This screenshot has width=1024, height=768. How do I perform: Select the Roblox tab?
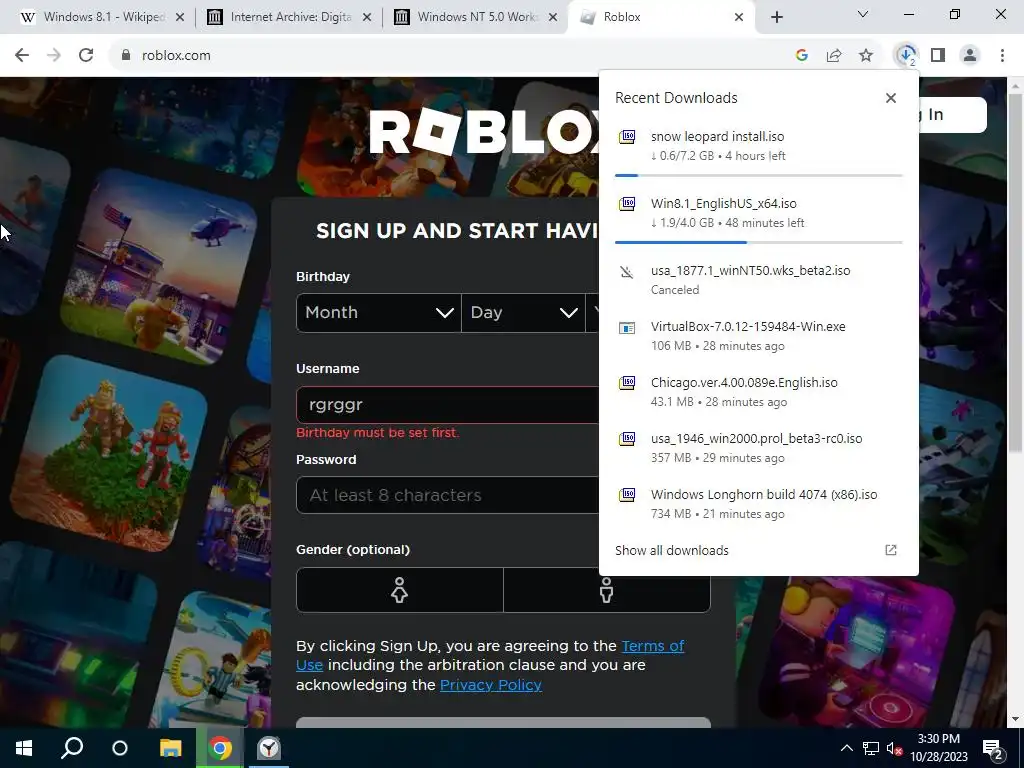tap(660, 17)
